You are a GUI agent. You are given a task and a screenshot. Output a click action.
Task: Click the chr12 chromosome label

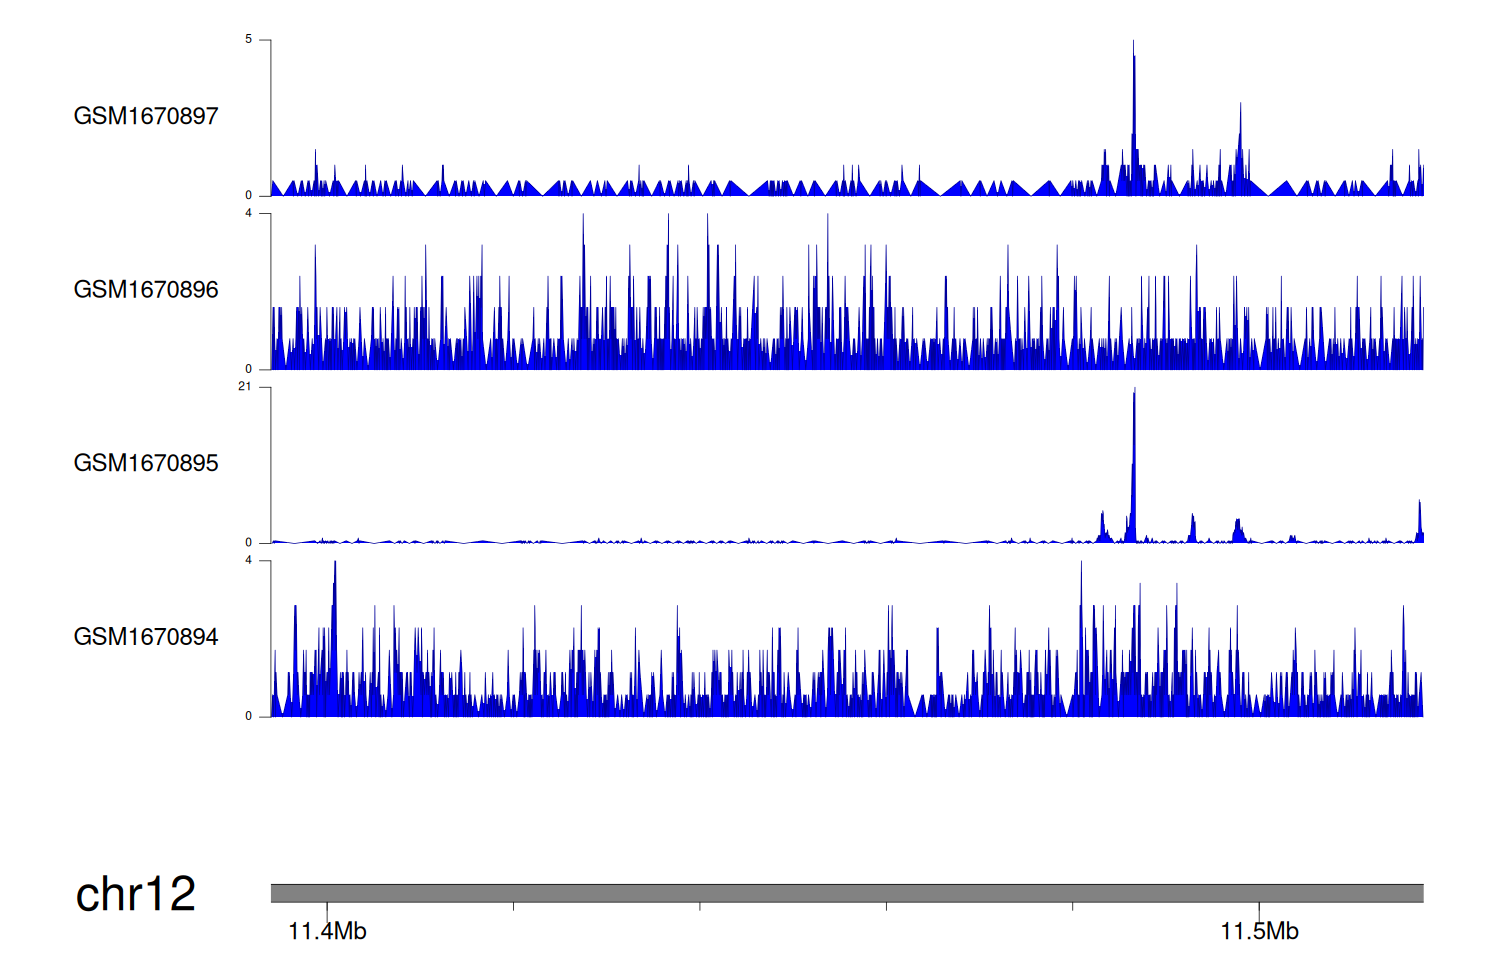pos(135,894)
